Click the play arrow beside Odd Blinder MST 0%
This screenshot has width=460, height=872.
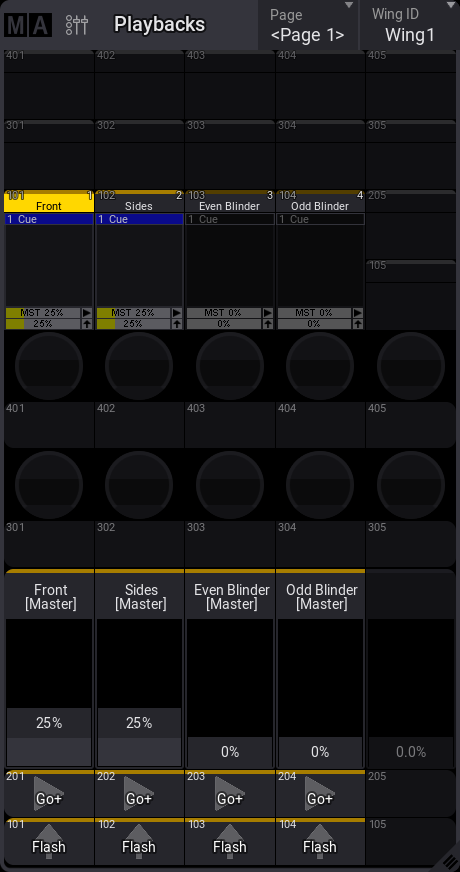(358, 313)
